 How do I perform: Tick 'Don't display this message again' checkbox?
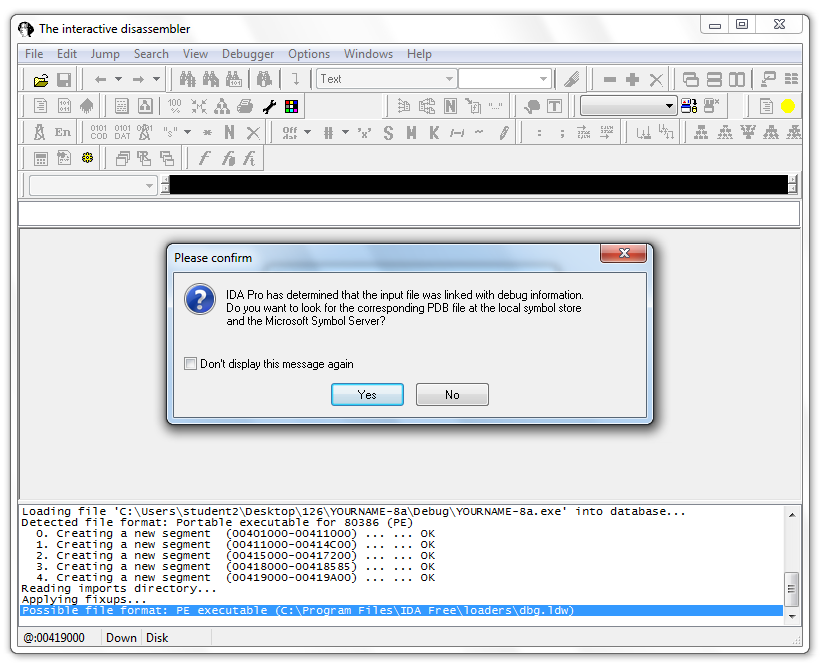click(190, 364)
